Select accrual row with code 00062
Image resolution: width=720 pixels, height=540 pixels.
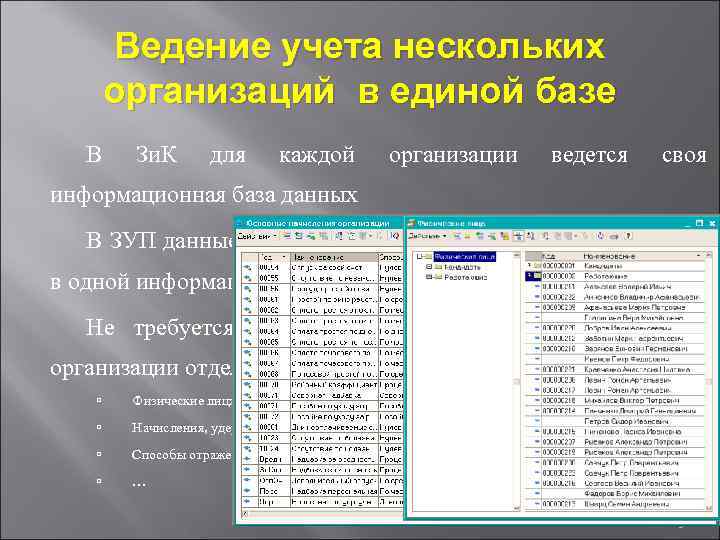coord(322,310)
